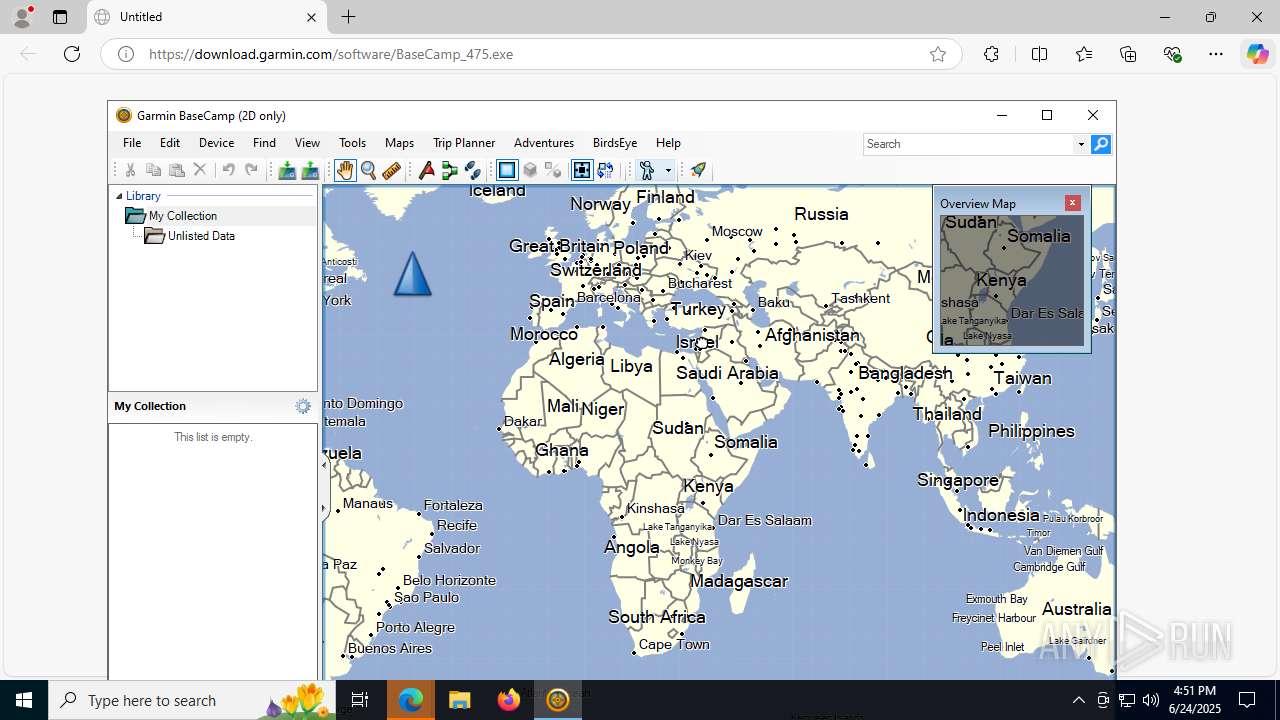
Task: Add page to favorites star icon
Action: (938, 54)
